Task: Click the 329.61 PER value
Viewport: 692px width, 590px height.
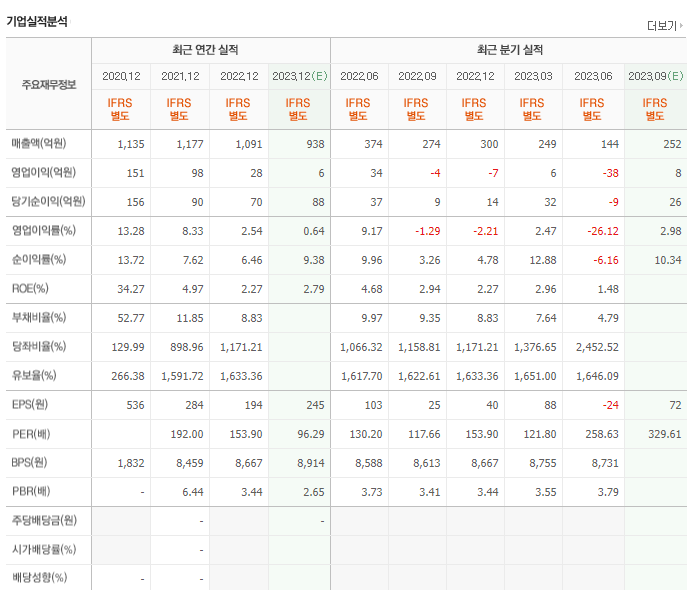Action: click(x=665, y=435)
